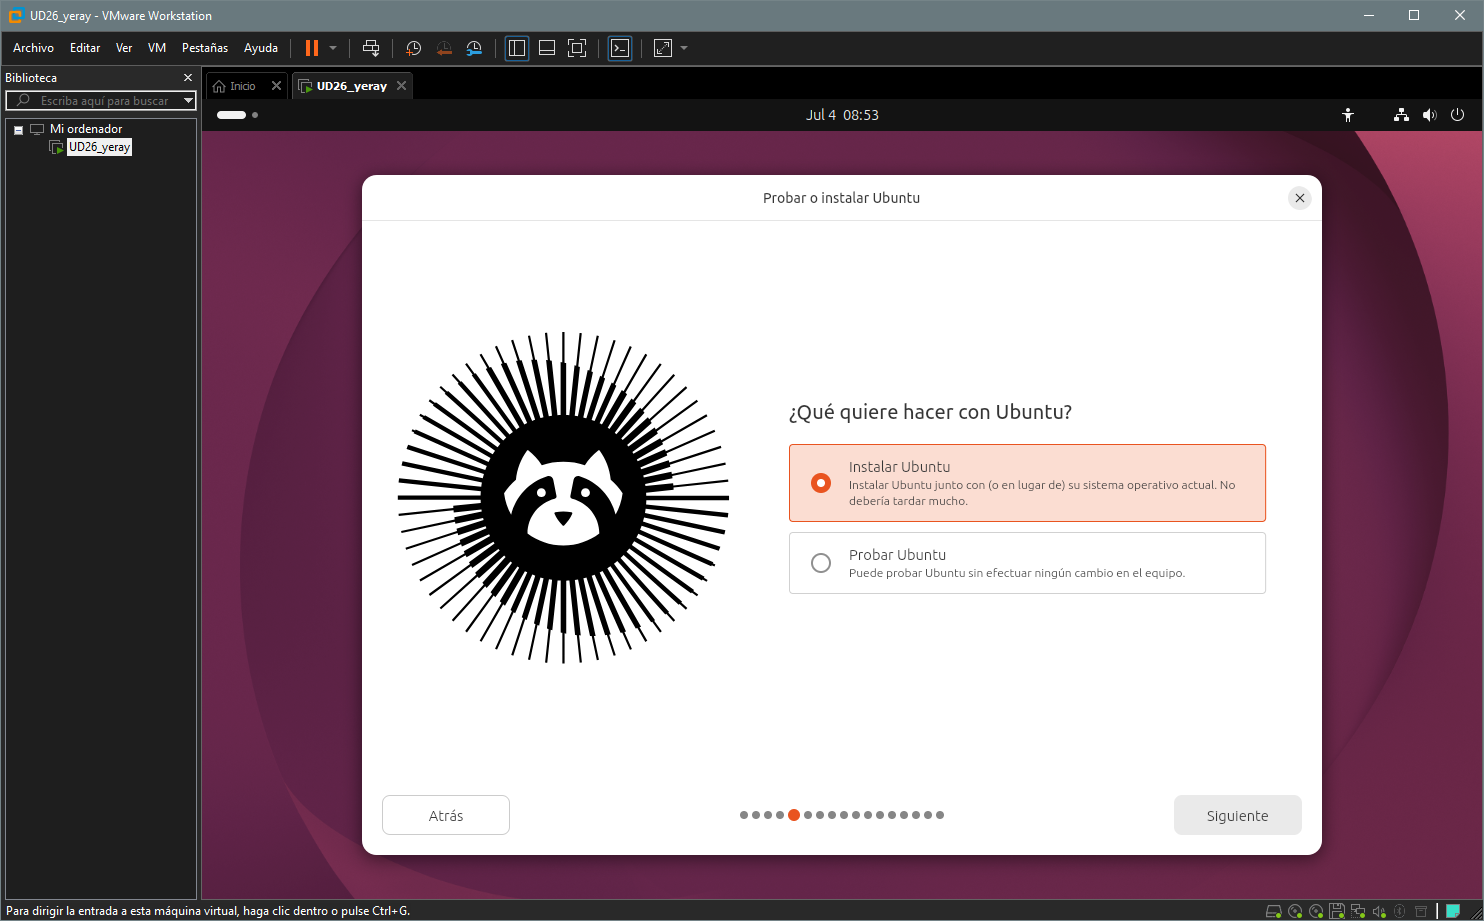Collapse the Mi ordenador tree node
Image resolution: width=1484 pixels, height=921 pixels.
tap(18, 130)
